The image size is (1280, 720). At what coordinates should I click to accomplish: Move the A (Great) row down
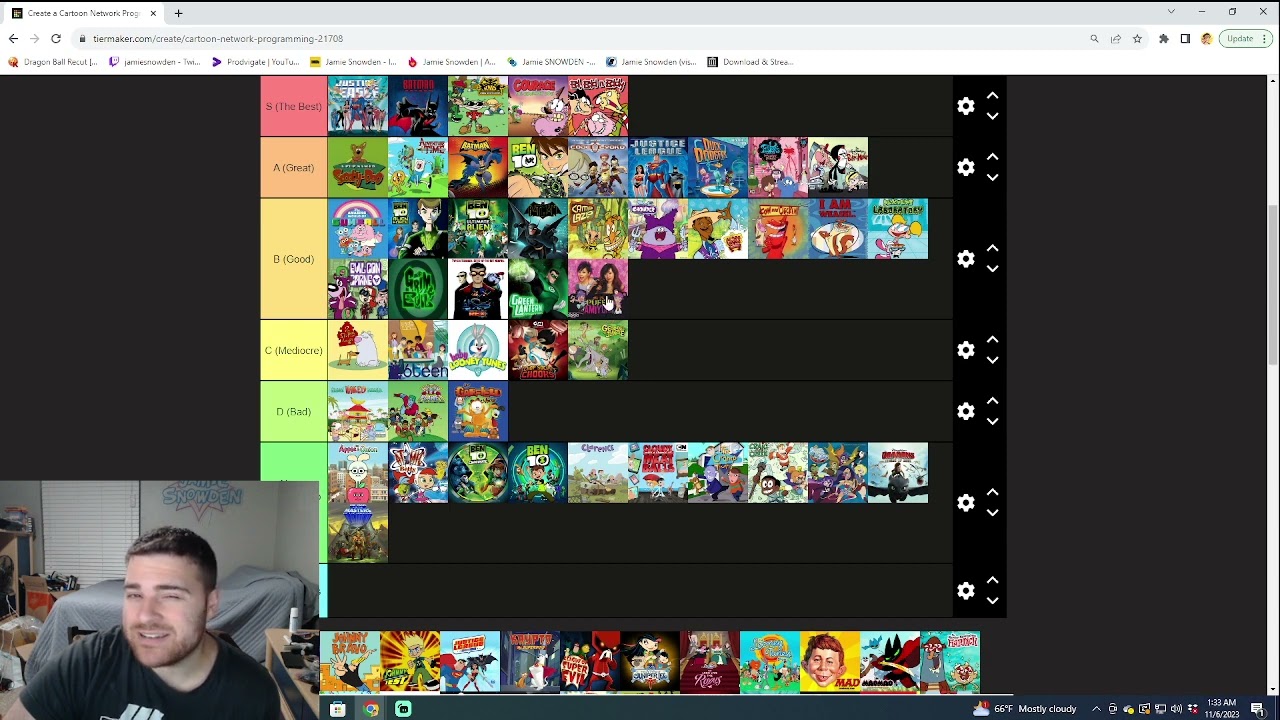[x=992, y=177]
